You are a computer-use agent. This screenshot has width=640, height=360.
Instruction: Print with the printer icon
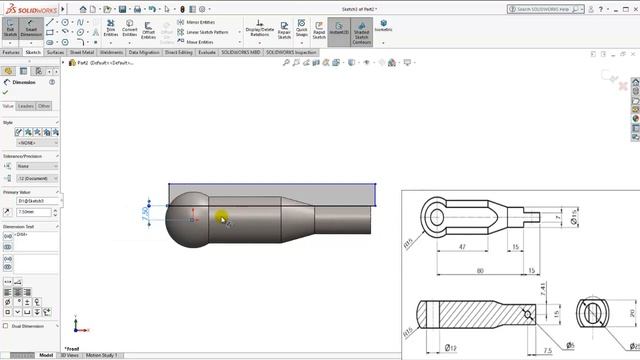pos(138,9)
